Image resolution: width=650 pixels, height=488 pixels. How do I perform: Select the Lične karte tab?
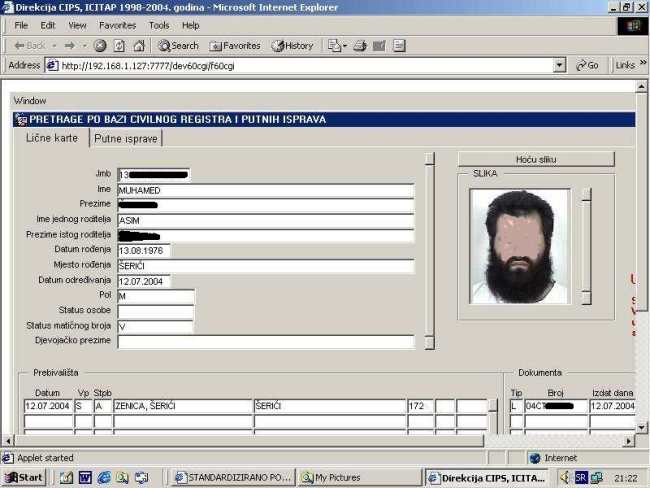click(51, 139)
